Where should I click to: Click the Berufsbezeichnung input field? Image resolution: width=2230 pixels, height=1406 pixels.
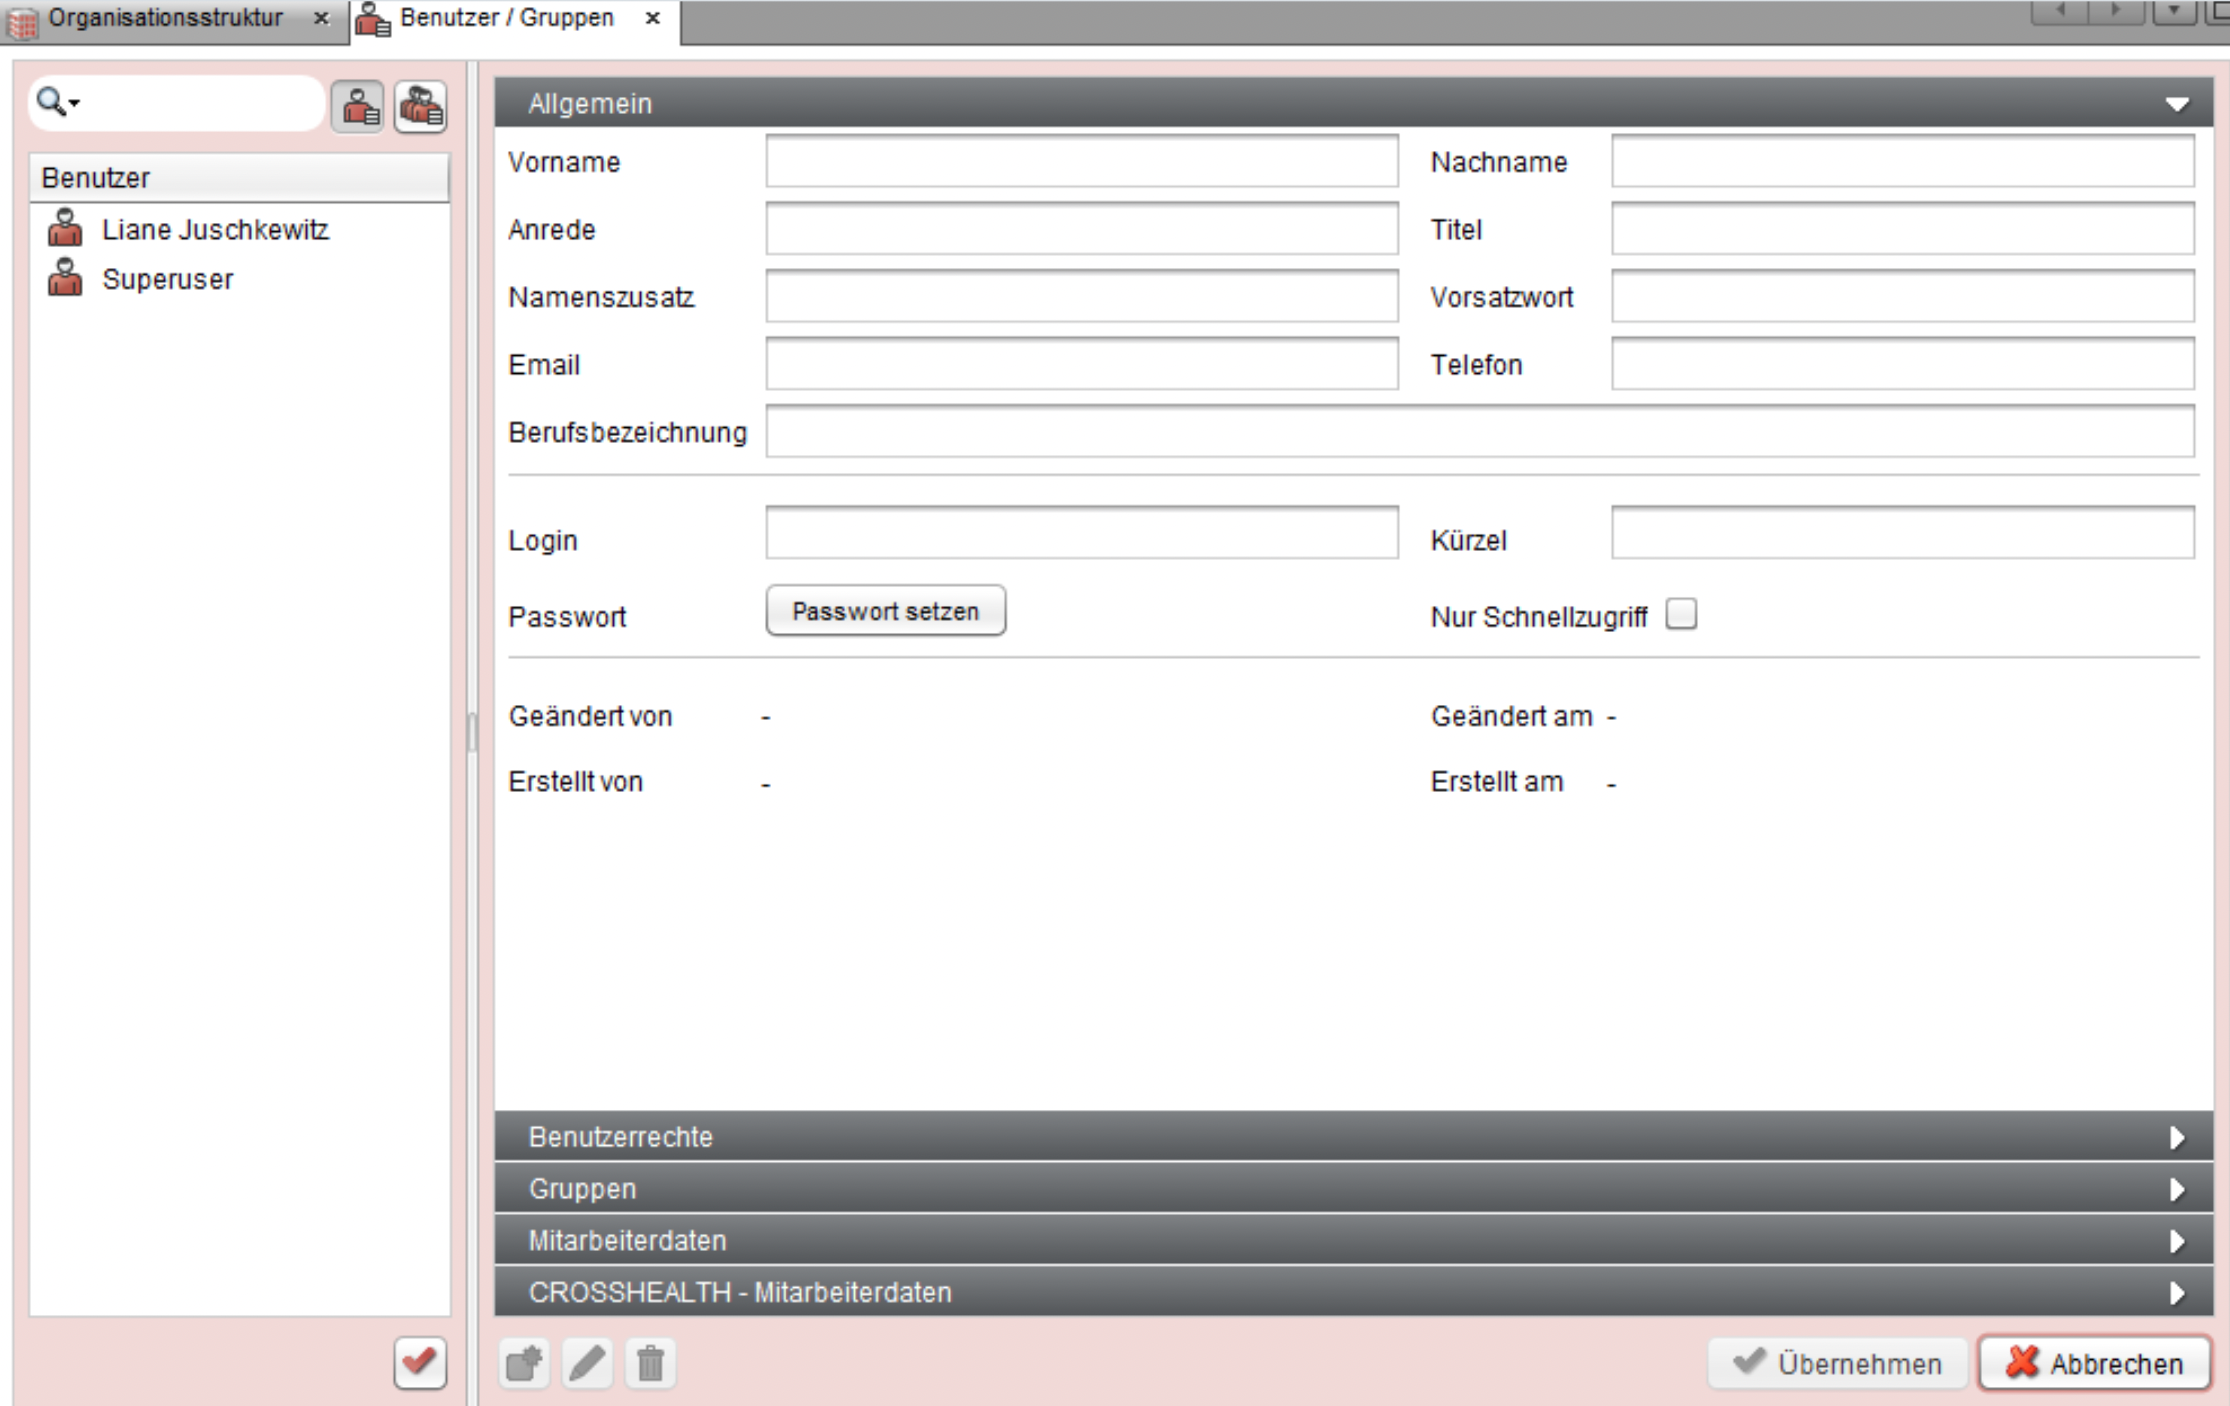(x=1480, y=431)
